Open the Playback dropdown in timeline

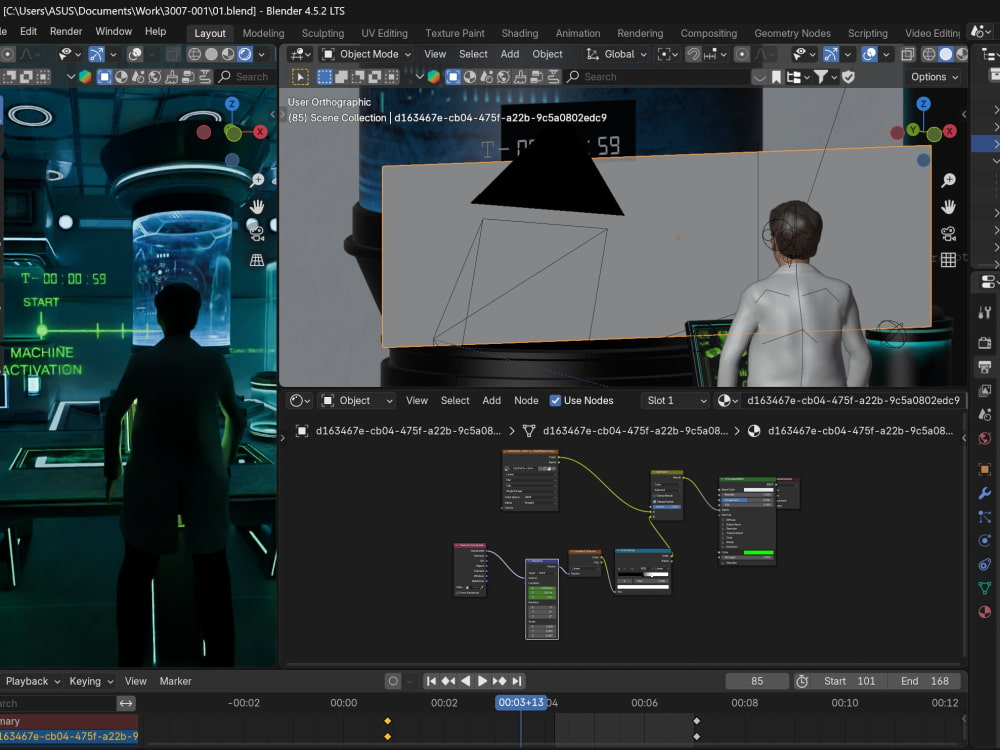[33, 681]
